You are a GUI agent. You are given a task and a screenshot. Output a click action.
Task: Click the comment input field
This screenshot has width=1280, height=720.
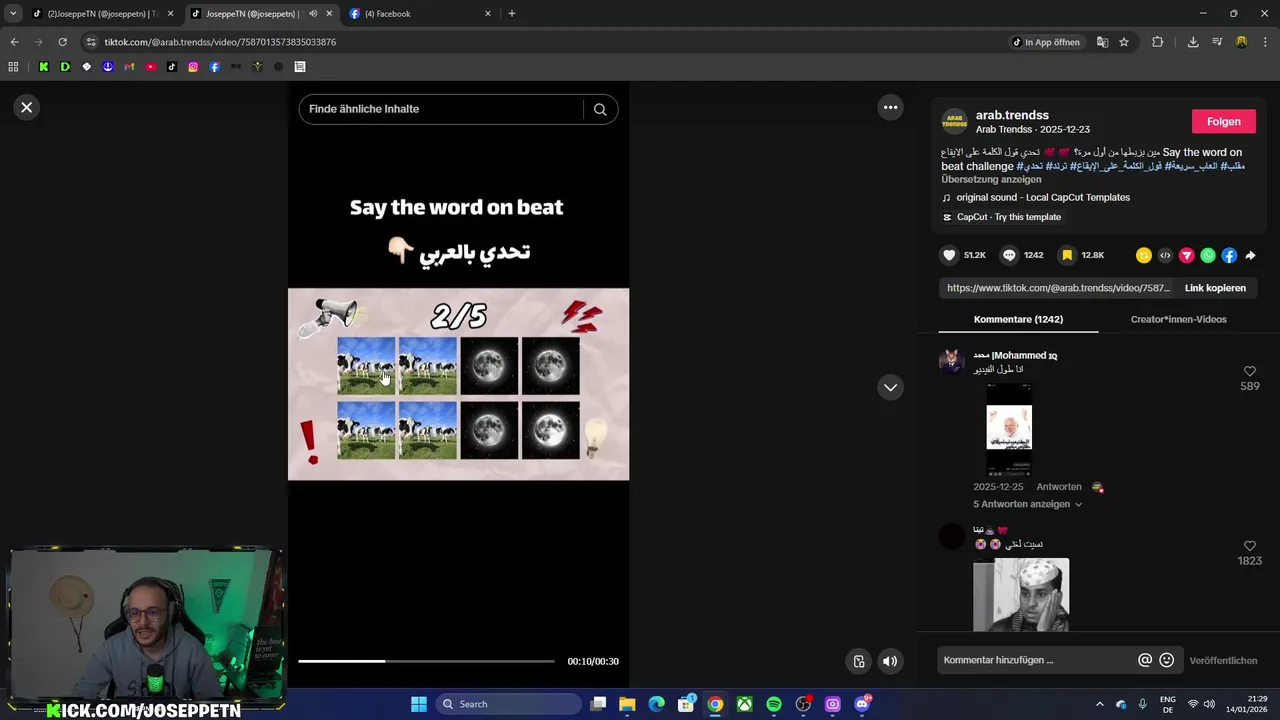[x=1036, y=660]
